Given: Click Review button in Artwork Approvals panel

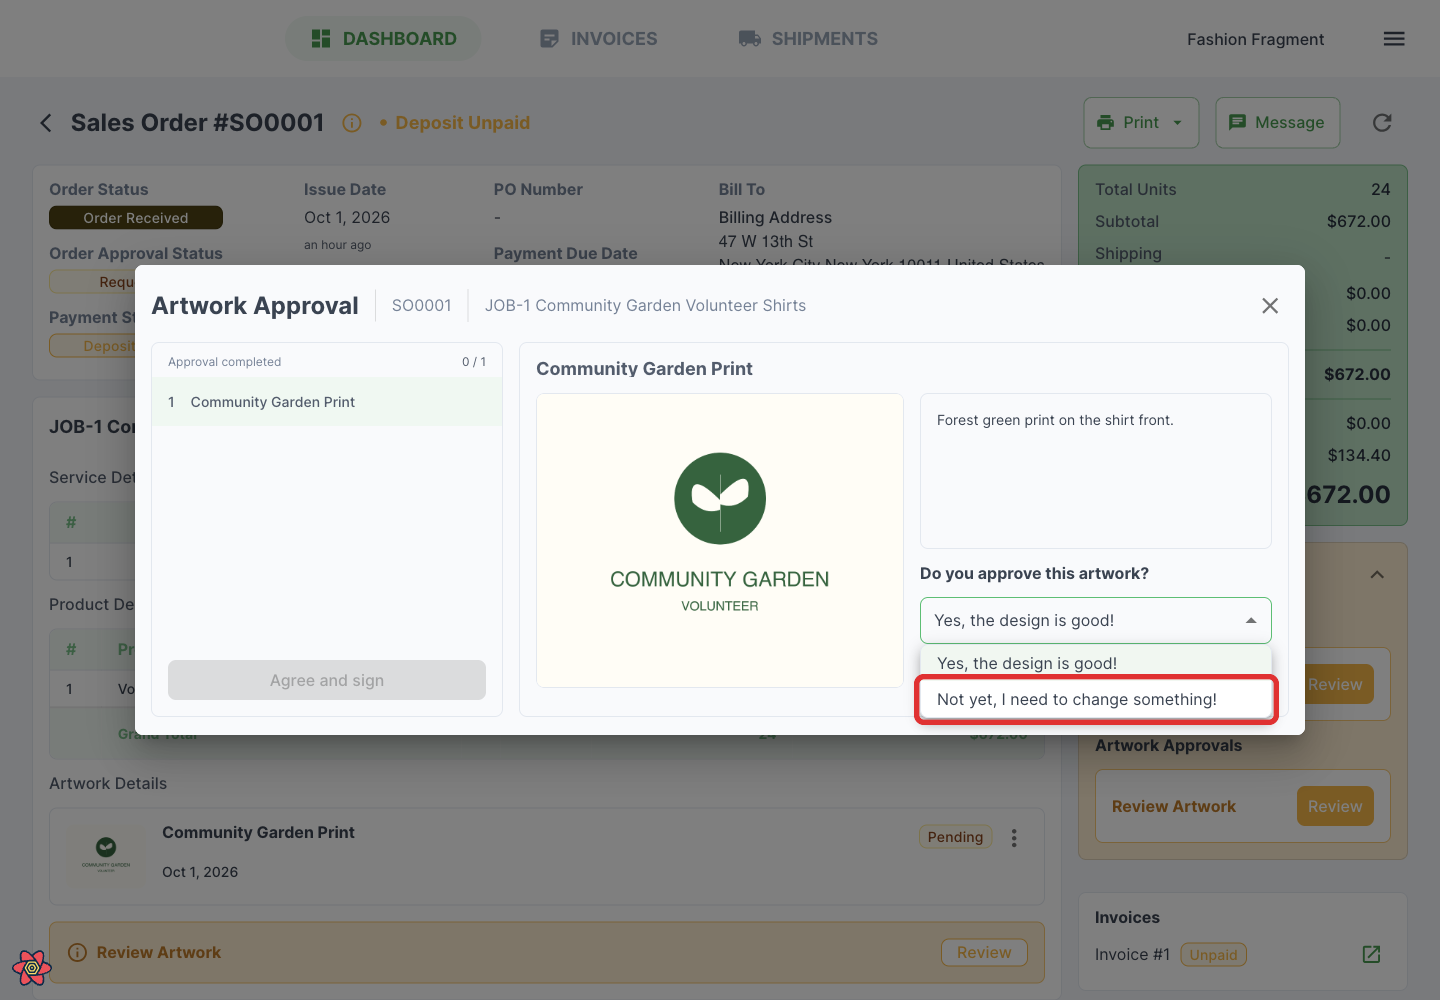Looking at the screenshot, I should [1335, 806].
